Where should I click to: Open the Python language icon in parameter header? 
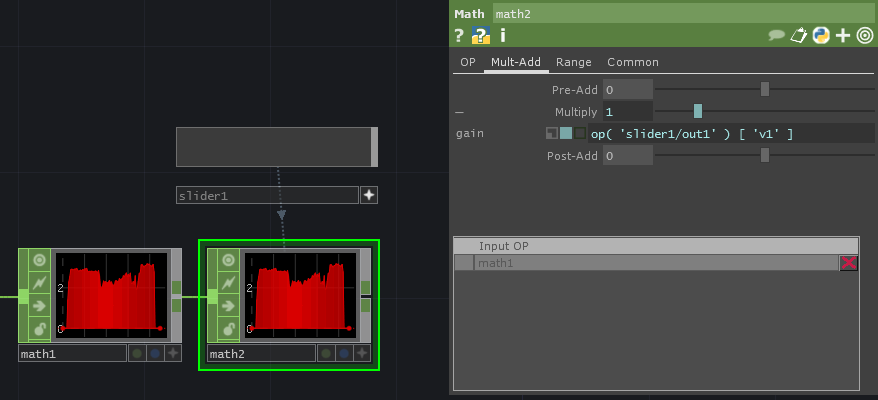(820, 35)
